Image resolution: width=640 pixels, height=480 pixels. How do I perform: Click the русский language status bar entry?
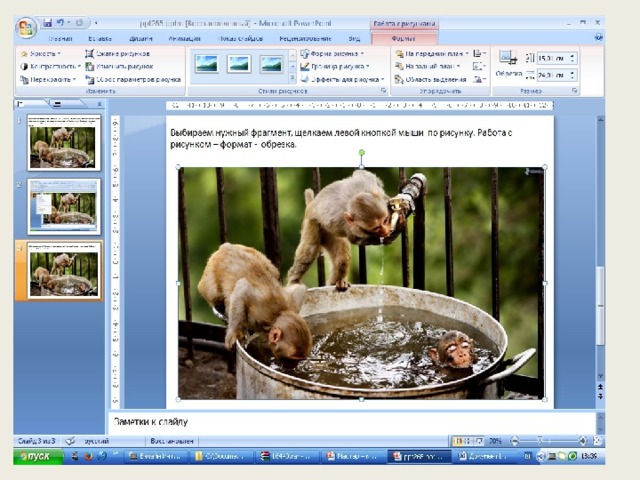coord(96,441)
